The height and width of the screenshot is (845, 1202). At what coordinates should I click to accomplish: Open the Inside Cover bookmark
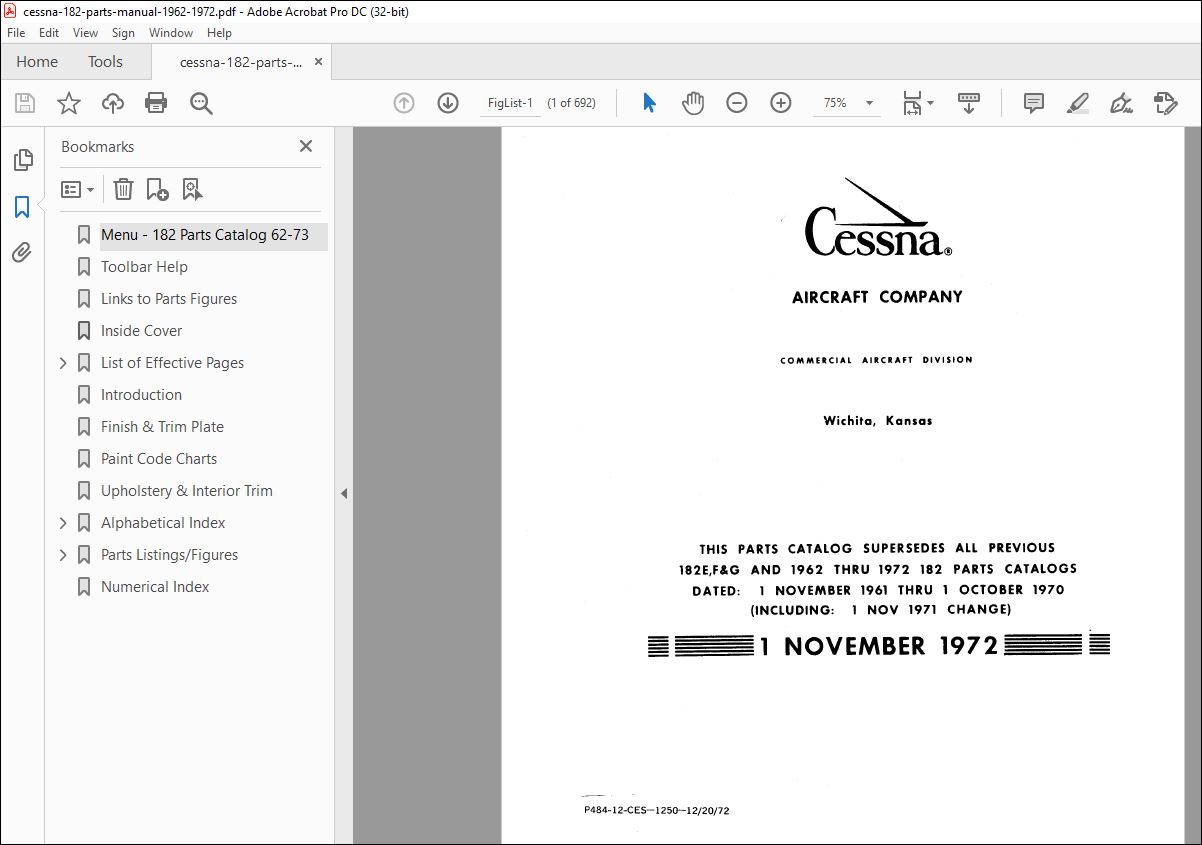point(141,331)
